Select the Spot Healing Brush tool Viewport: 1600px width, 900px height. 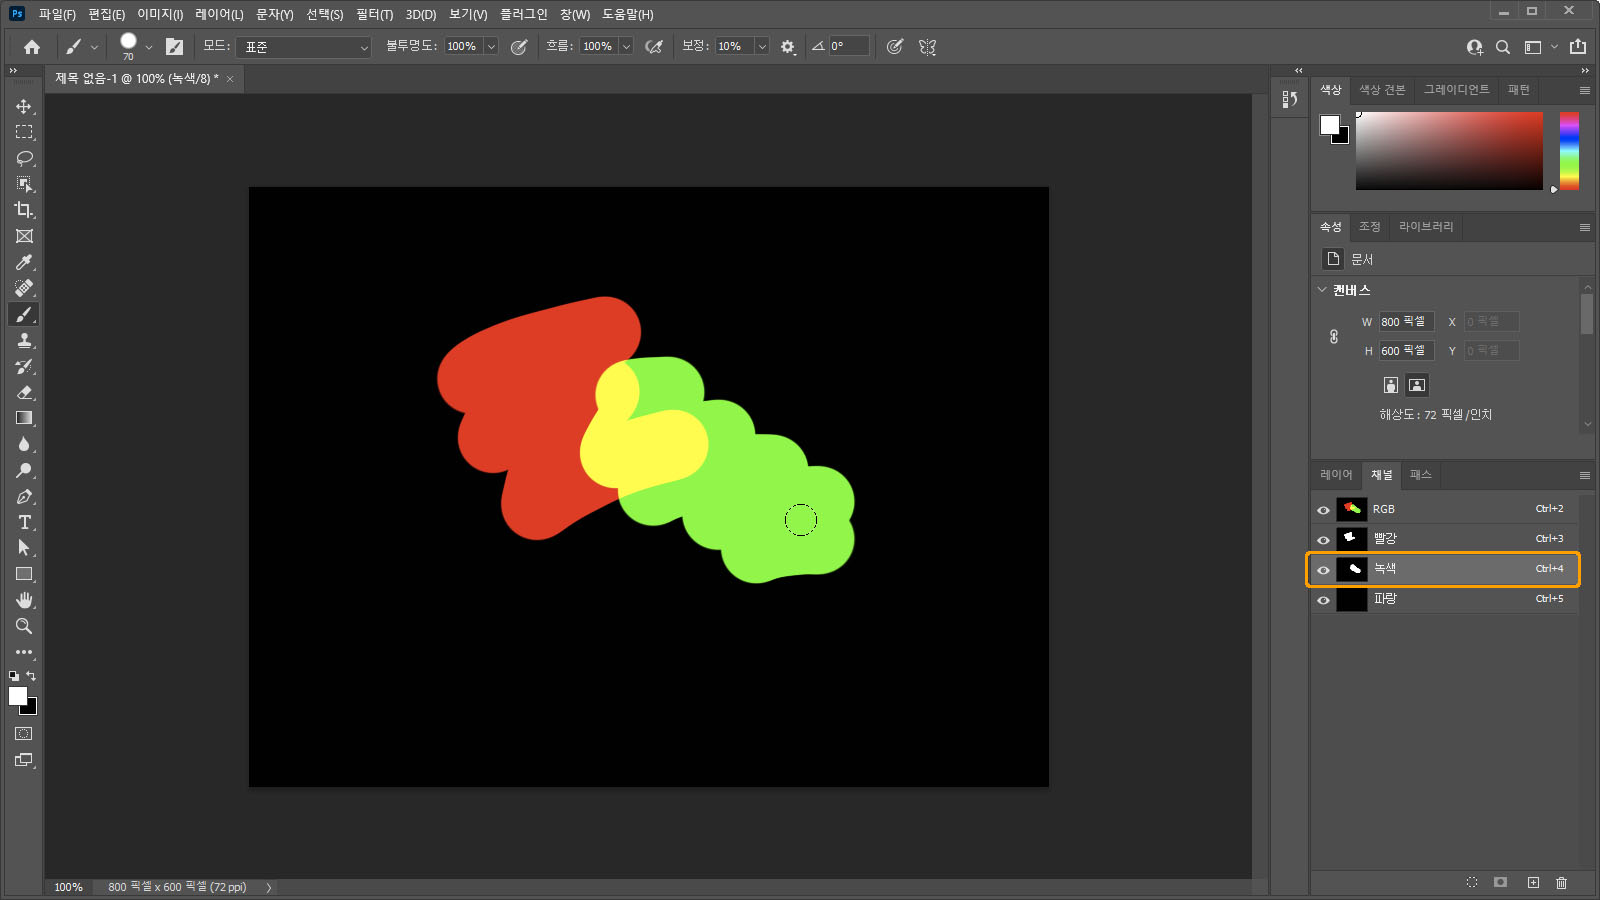[x=24, y=288]
